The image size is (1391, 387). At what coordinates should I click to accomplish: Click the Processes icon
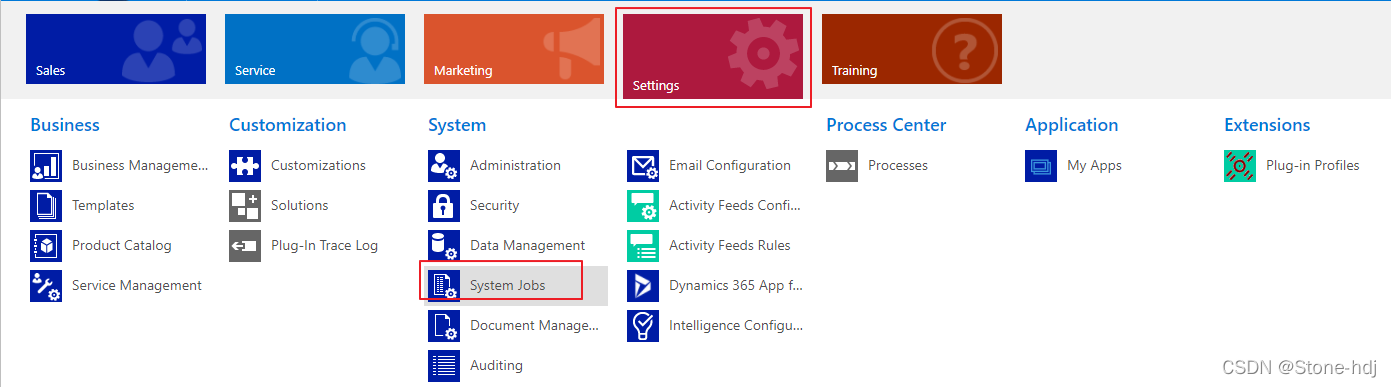coord(842,166)
